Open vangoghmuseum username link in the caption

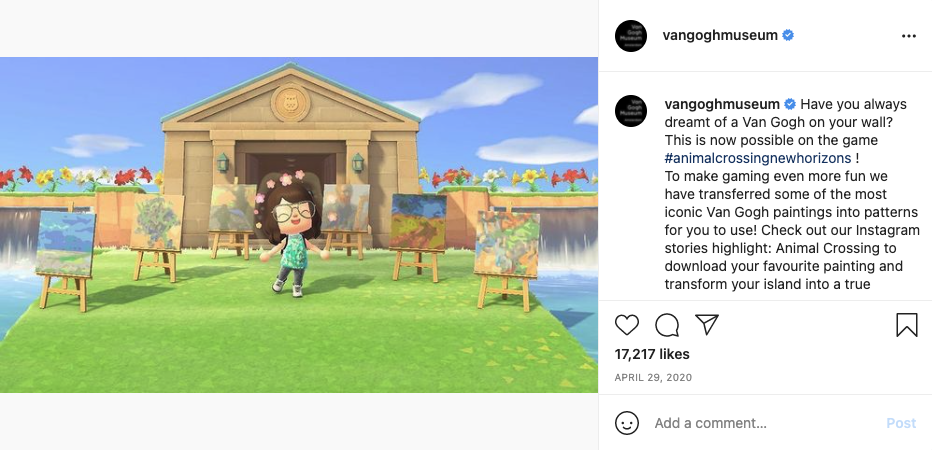723,104
